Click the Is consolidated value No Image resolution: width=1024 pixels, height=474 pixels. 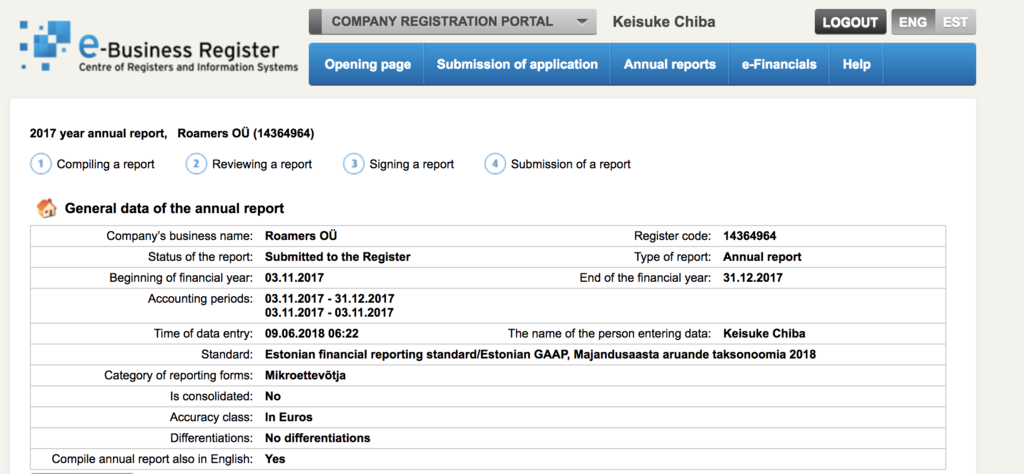pyautogui.click(x=273, y=396)
